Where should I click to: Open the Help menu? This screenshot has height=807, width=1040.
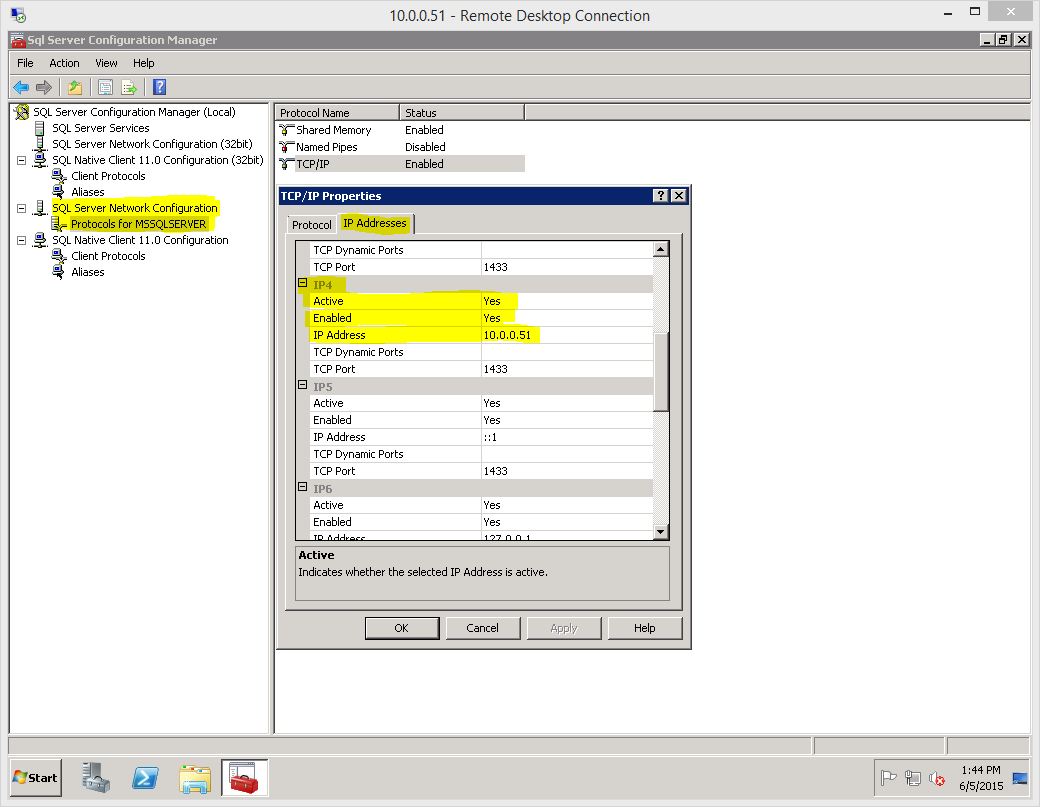[x=143, y=63]
